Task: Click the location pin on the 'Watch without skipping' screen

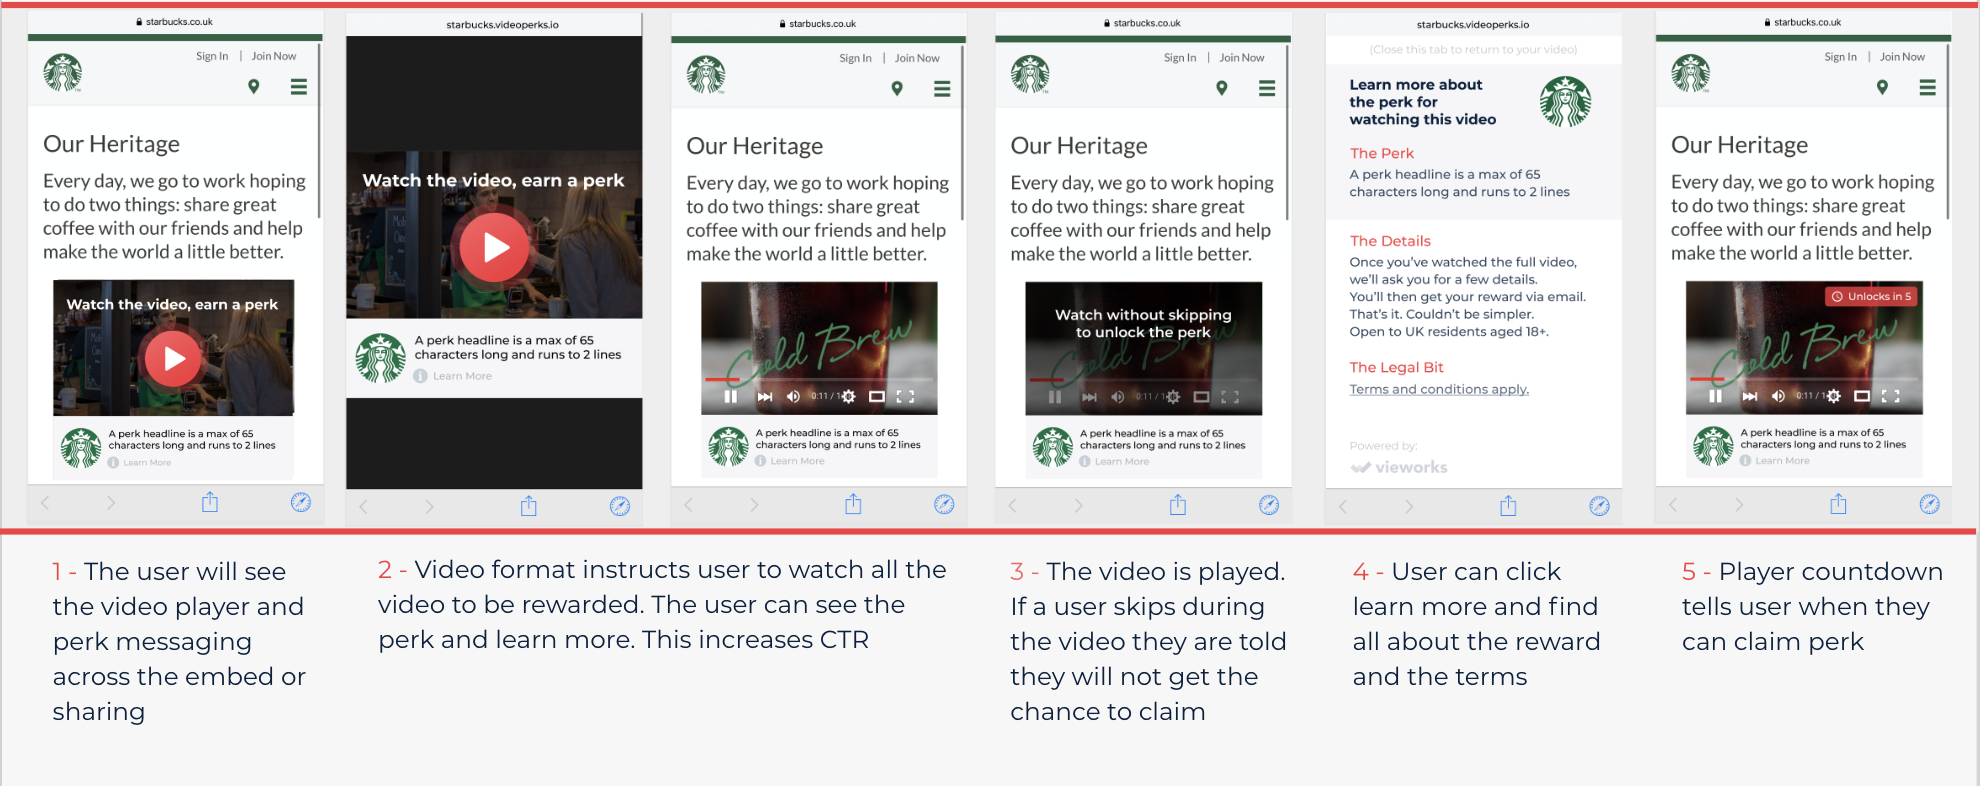Action: pyautogui.click(x=1222, y=89)
